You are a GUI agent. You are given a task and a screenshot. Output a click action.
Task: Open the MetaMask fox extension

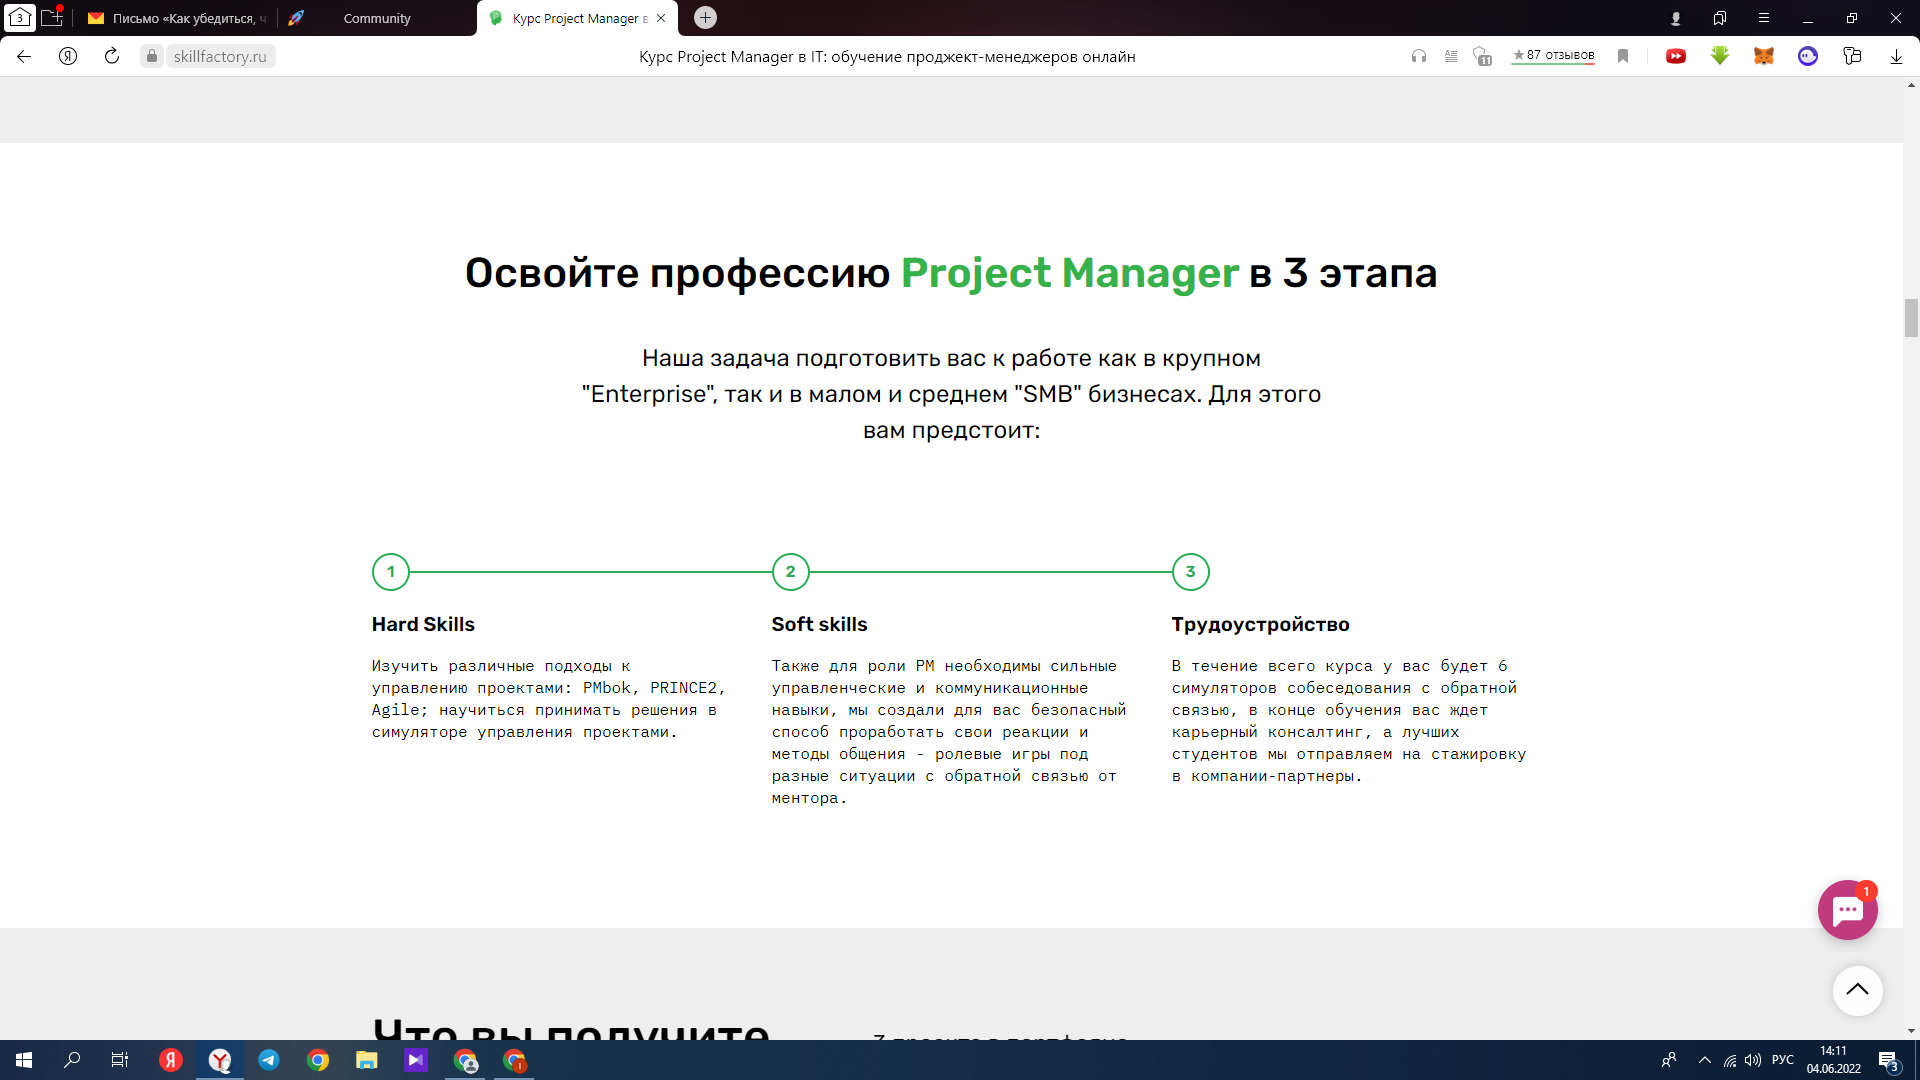(1763, 56)
